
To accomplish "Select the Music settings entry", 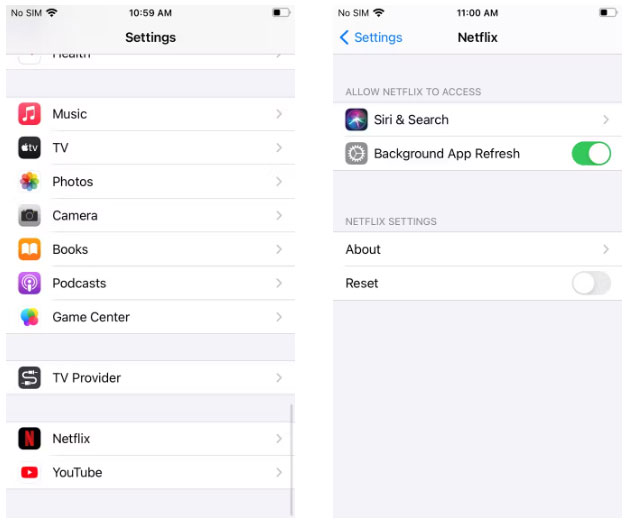I will [x=150, y=114].
